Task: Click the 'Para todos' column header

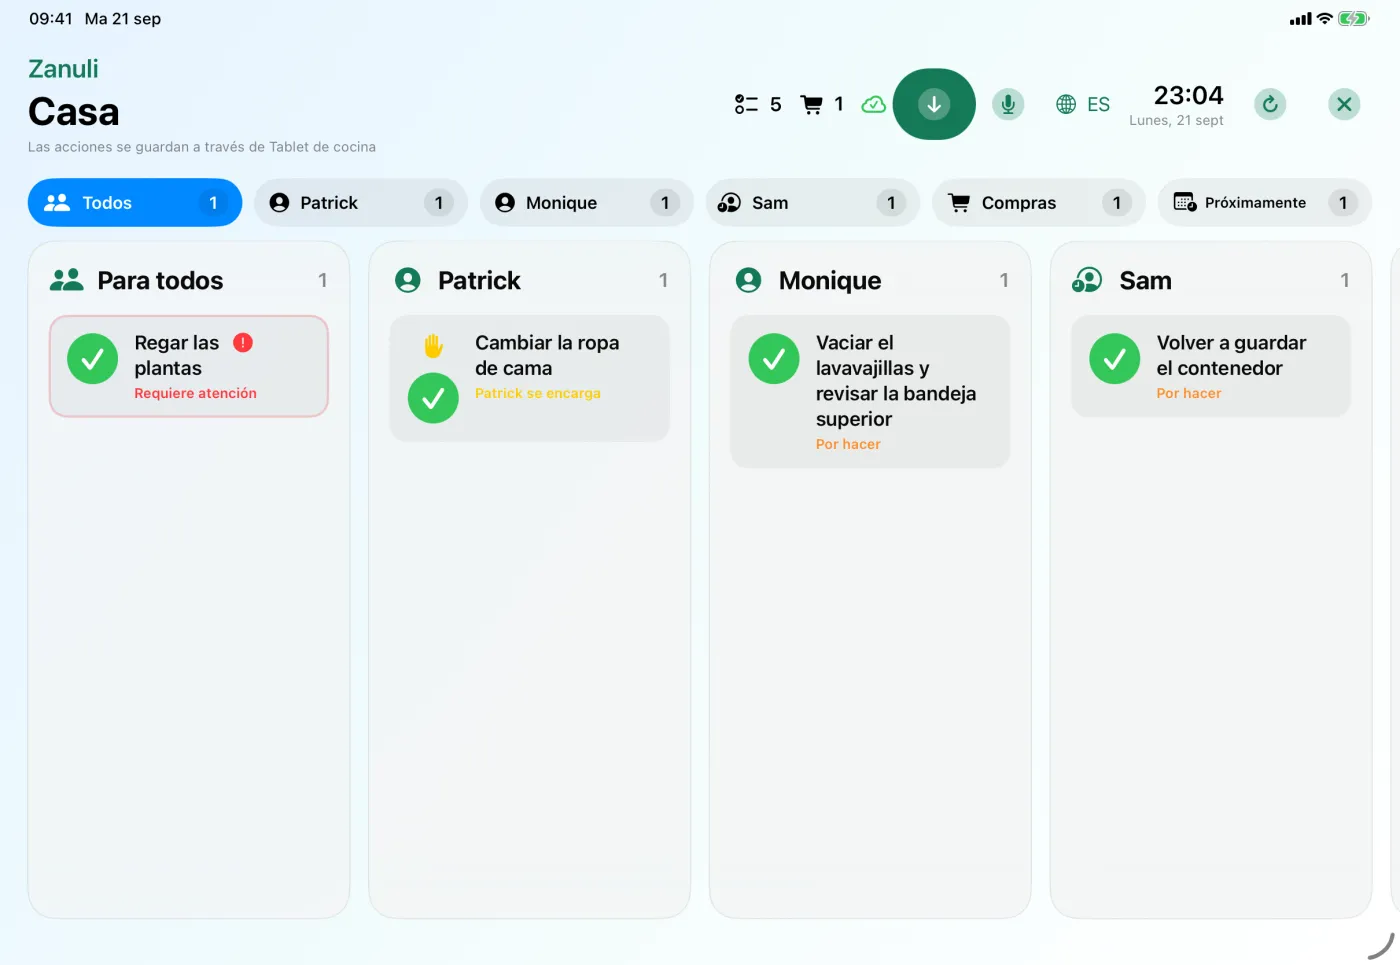Action: click(160, 281)
